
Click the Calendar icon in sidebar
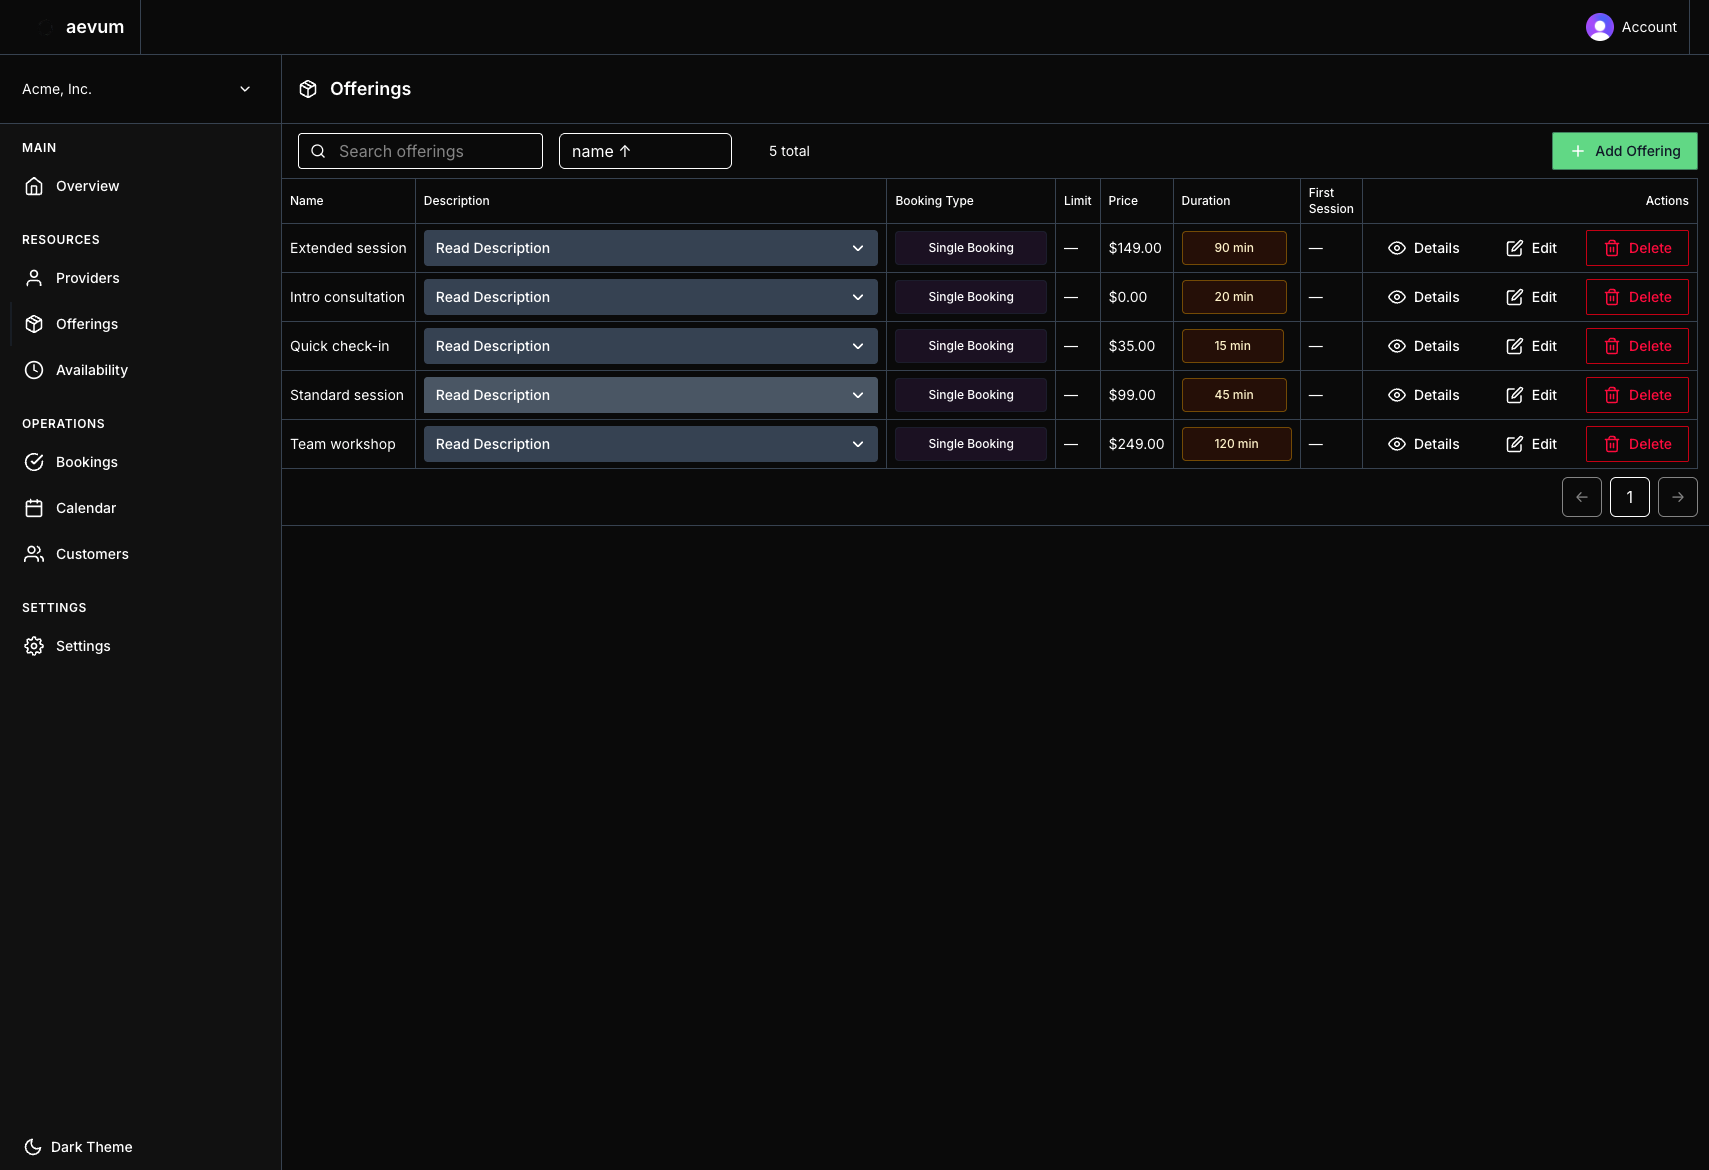pyautogui.click(x=34, y=508)
